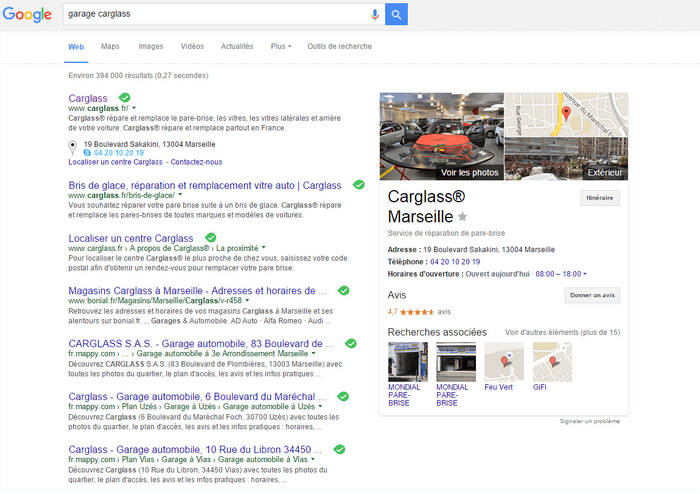Click green checkmark beside 10 Rue du Libron result
The height and width of the screenshot is (494, 700).
pos(339,449)
